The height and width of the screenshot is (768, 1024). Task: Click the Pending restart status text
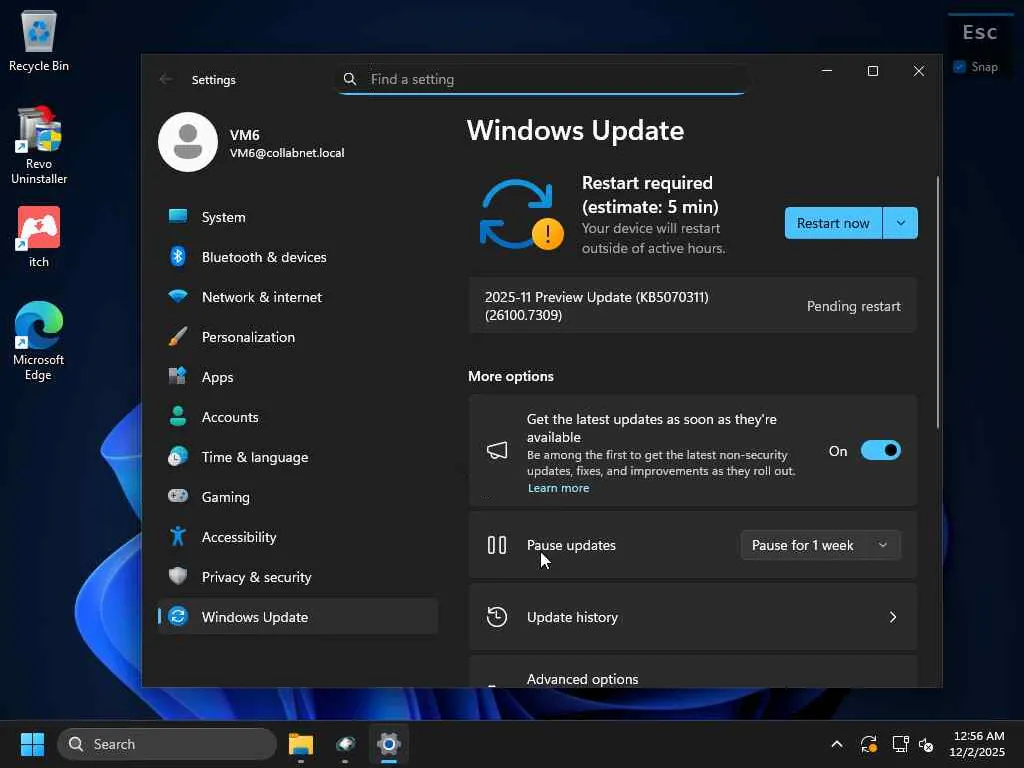(853, 306)
